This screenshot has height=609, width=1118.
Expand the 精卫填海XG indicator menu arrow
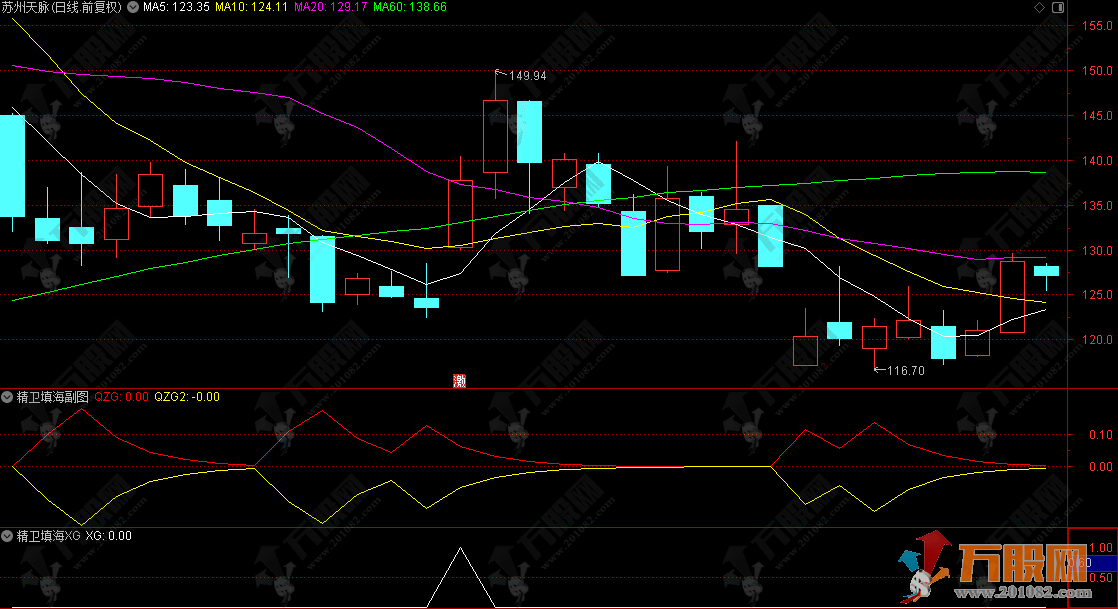point(8,536)
